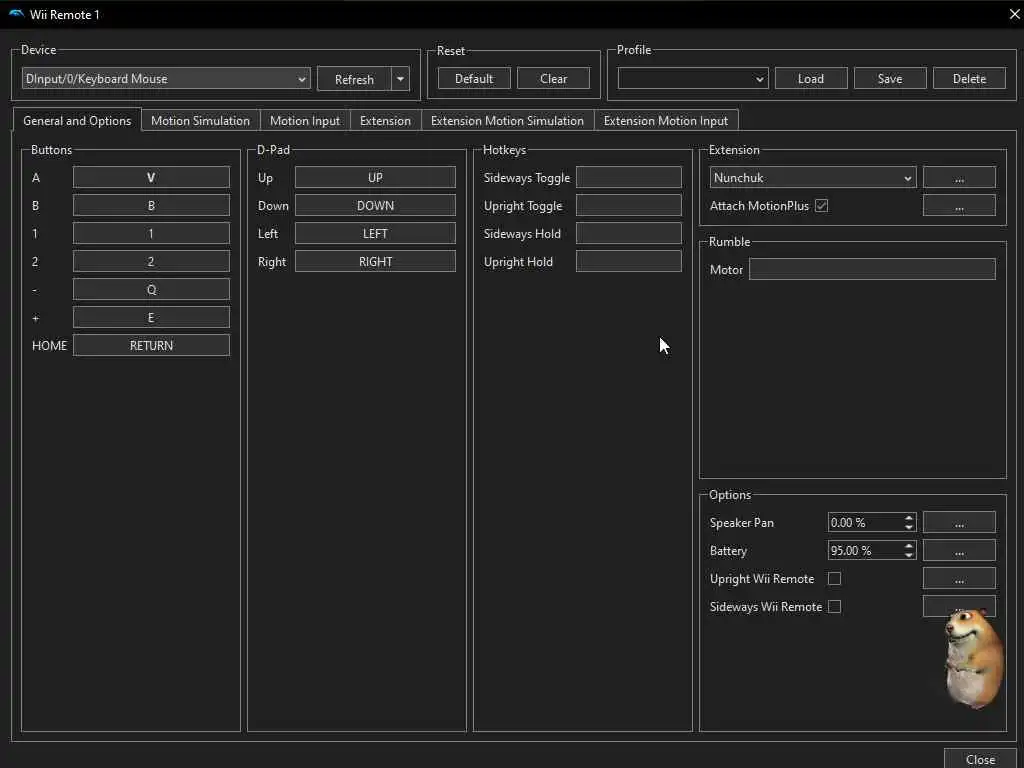
Task: Expand the Refresh button arrow menu
Action: [x=400, y=79]
